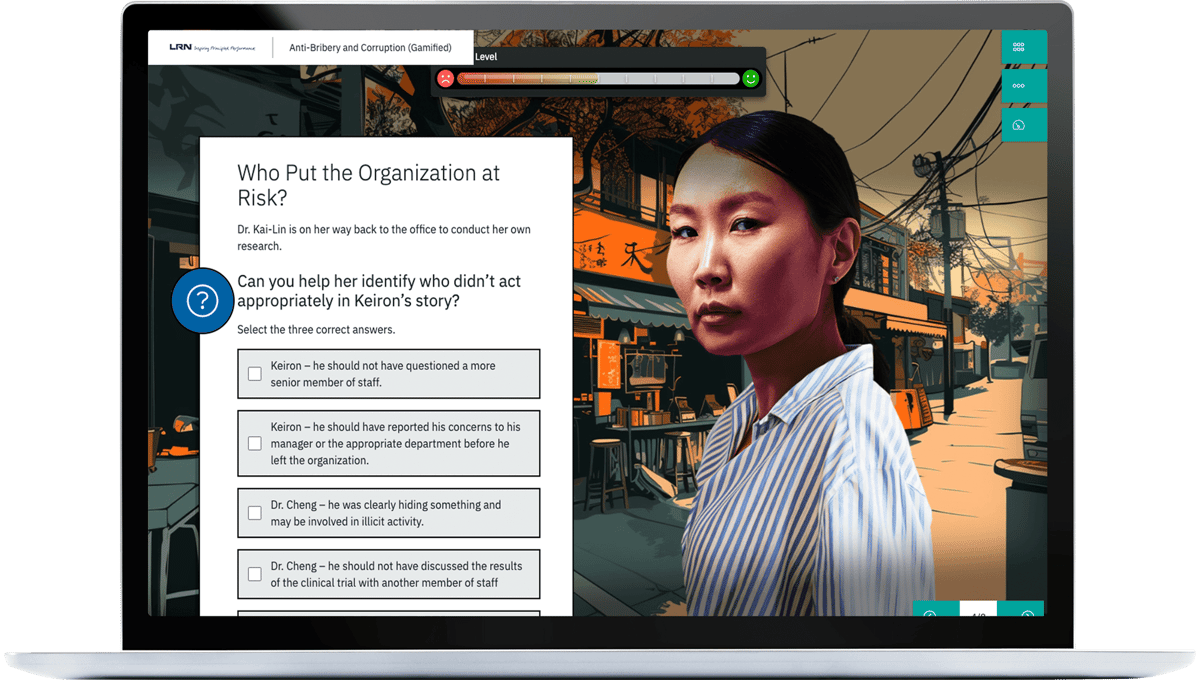Click the blue question mark help icon
Screen dimensions: 1200x680
[x=203, y=300]
